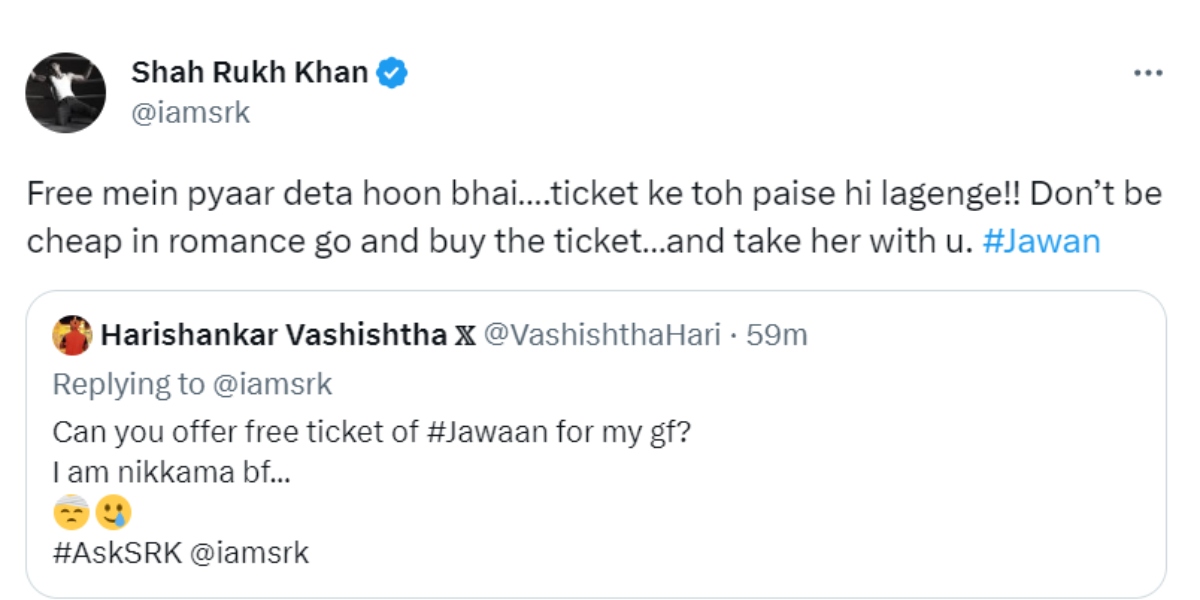Click the X logo badge beside Harishankar's name
The width and height of the screenshot is (1200, 600).
click(465, 336)
